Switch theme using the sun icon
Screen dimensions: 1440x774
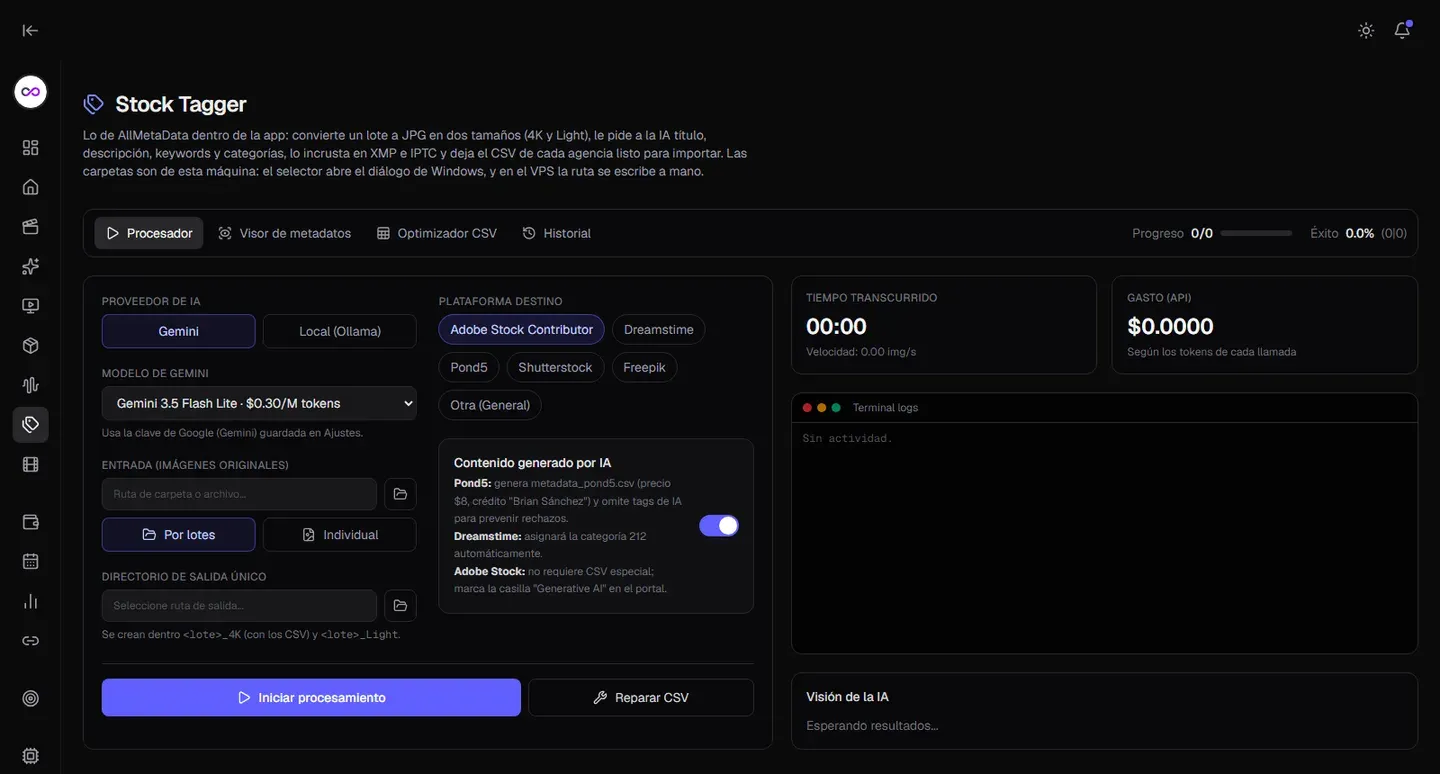coord(1366,30)
